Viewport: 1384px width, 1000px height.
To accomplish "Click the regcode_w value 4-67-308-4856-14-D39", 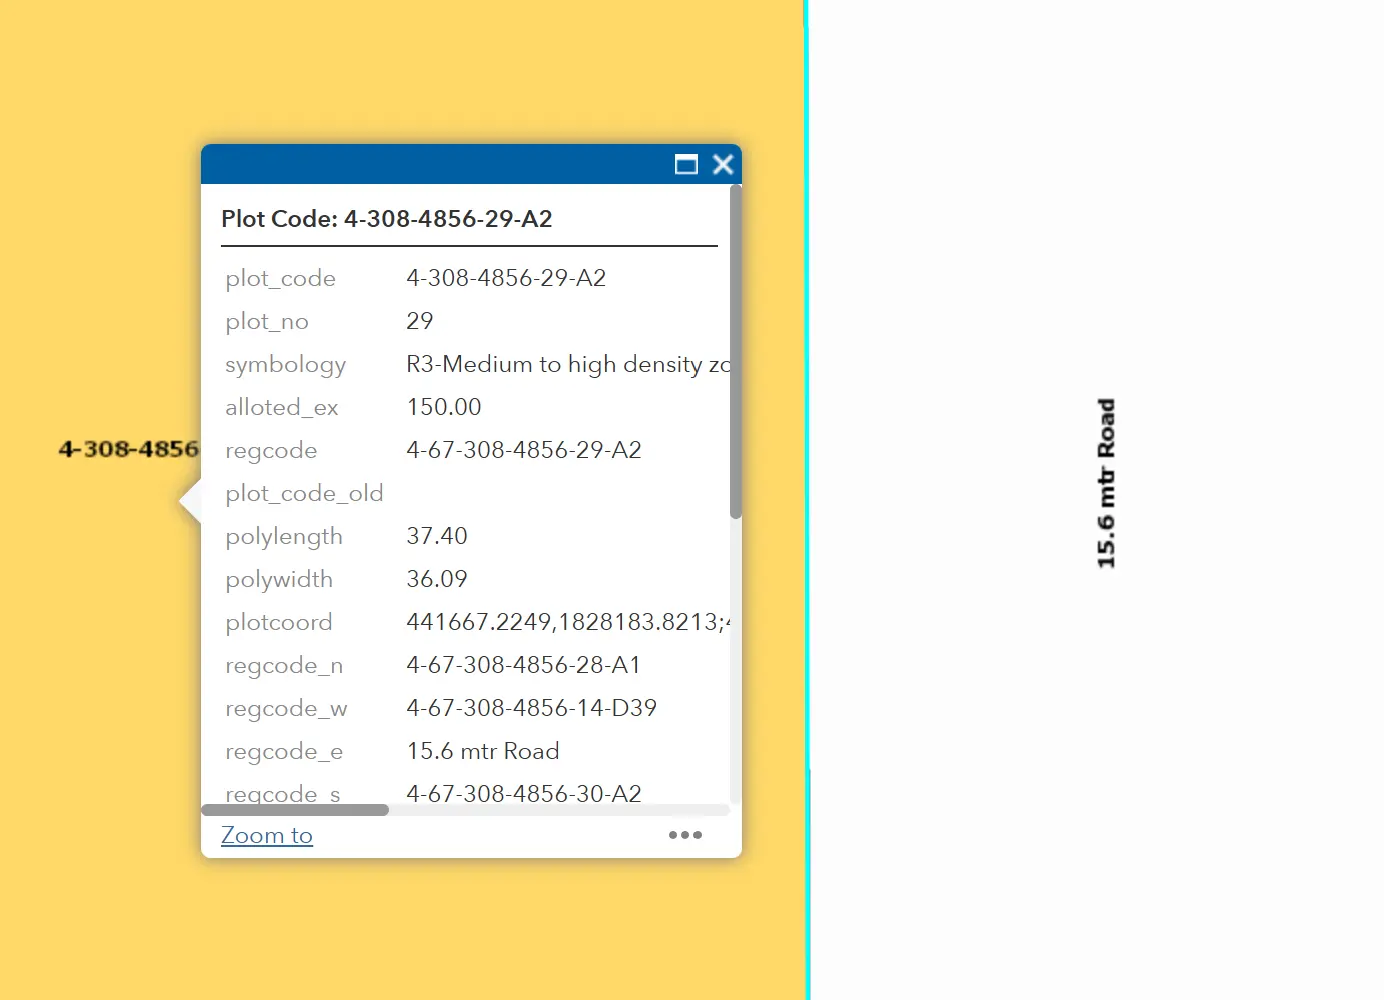I will (x=531, y=708).
